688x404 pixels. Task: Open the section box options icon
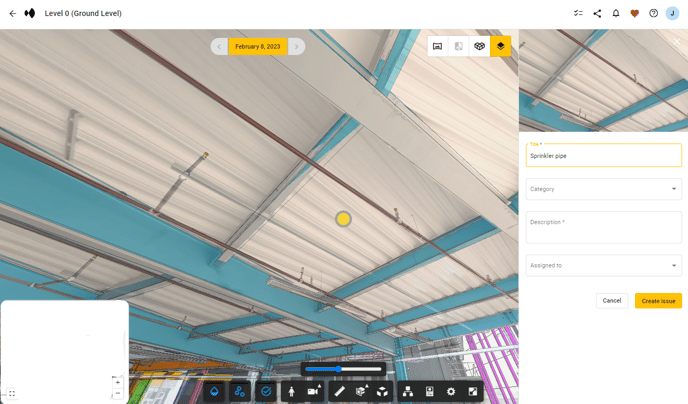[x=361, y=391]
